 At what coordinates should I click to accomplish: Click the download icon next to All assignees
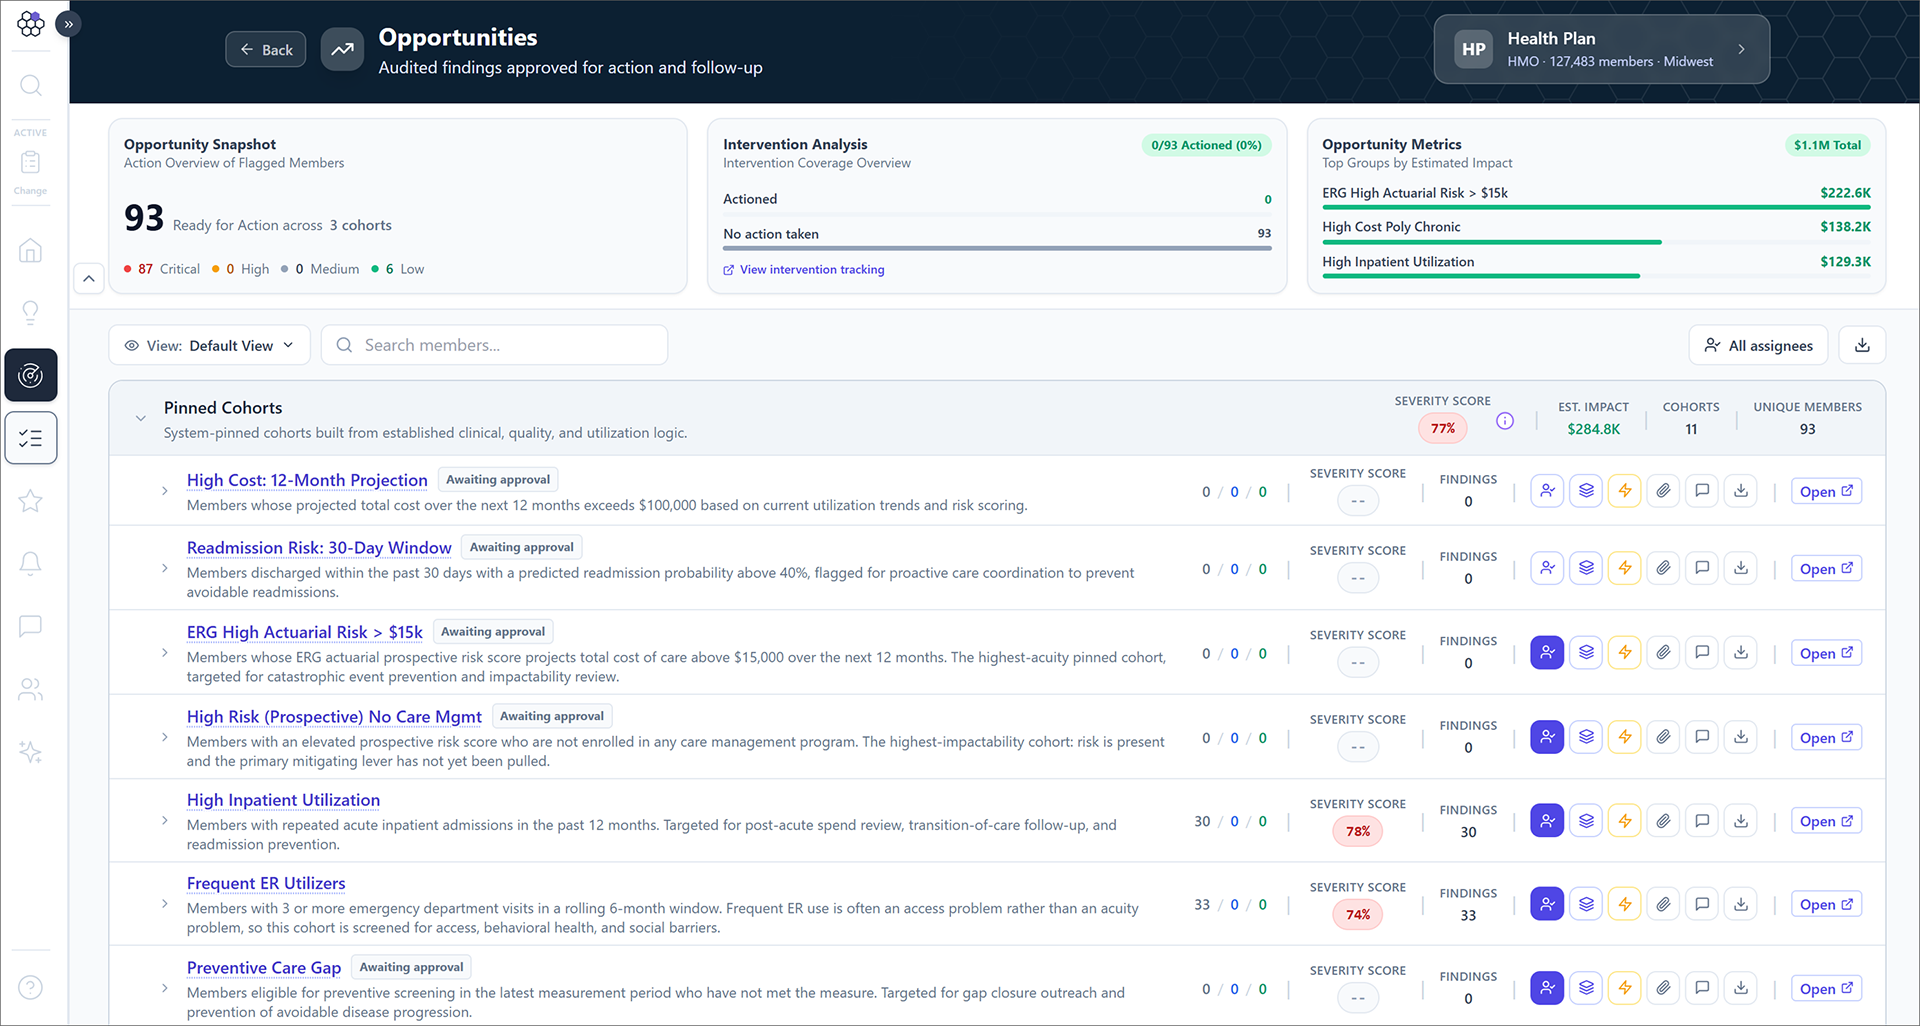pos(1862,345)
